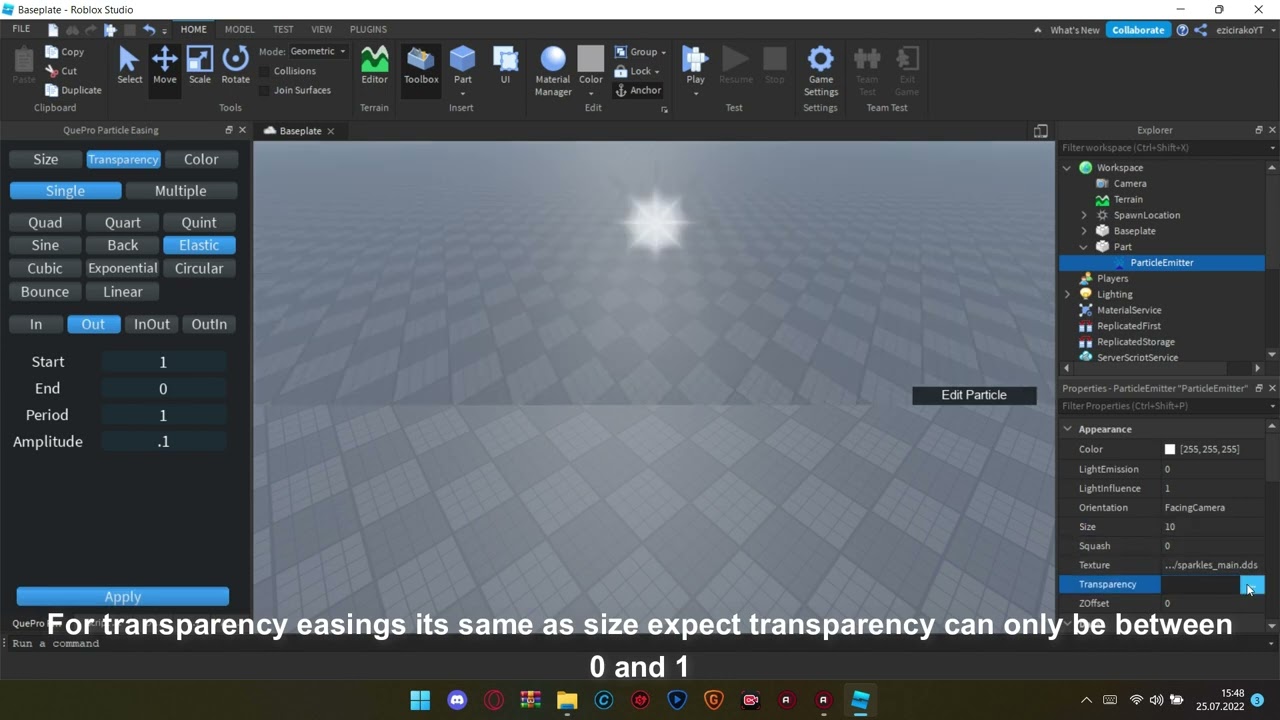This screenshot has width=1280, height=720.
Task: Enable the Collisions checkbox
Action: coord(264,71)
